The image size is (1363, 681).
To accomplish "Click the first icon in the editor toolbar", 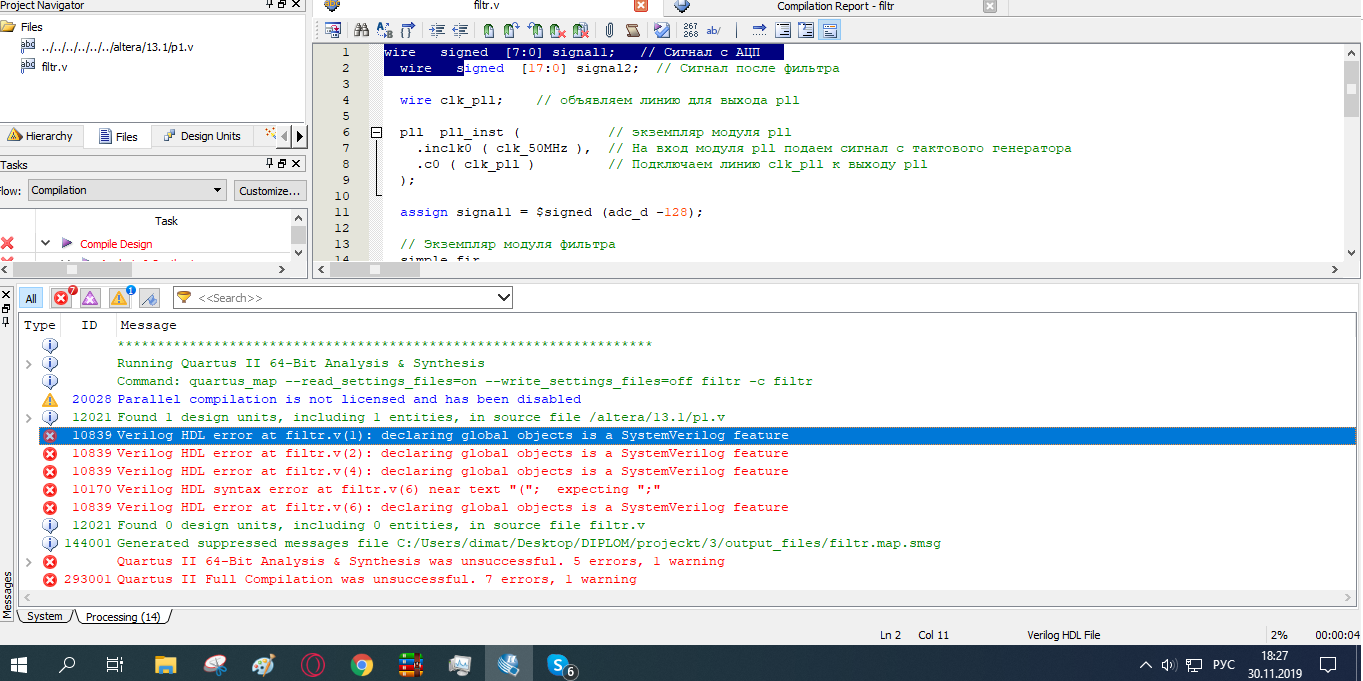I will point(332,30).
